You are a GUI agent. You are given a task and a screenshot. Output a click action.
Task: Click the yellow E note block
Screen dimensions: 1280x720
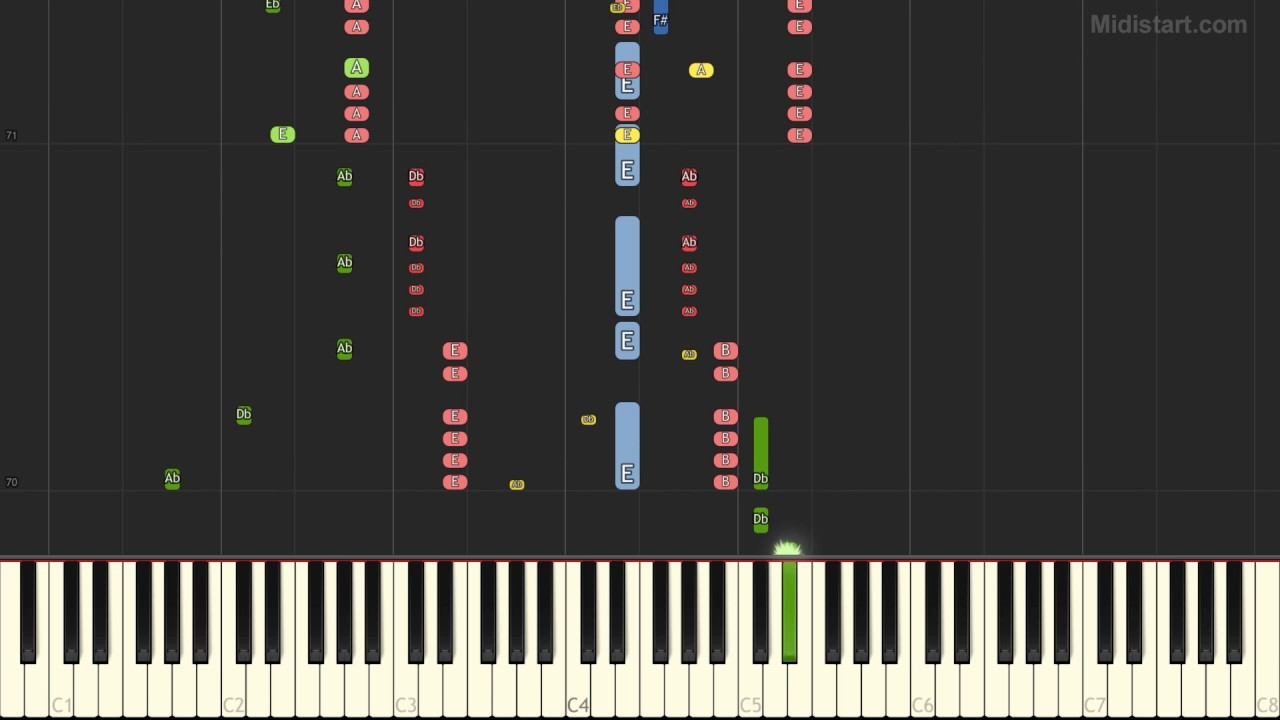(x=627, y=135)
